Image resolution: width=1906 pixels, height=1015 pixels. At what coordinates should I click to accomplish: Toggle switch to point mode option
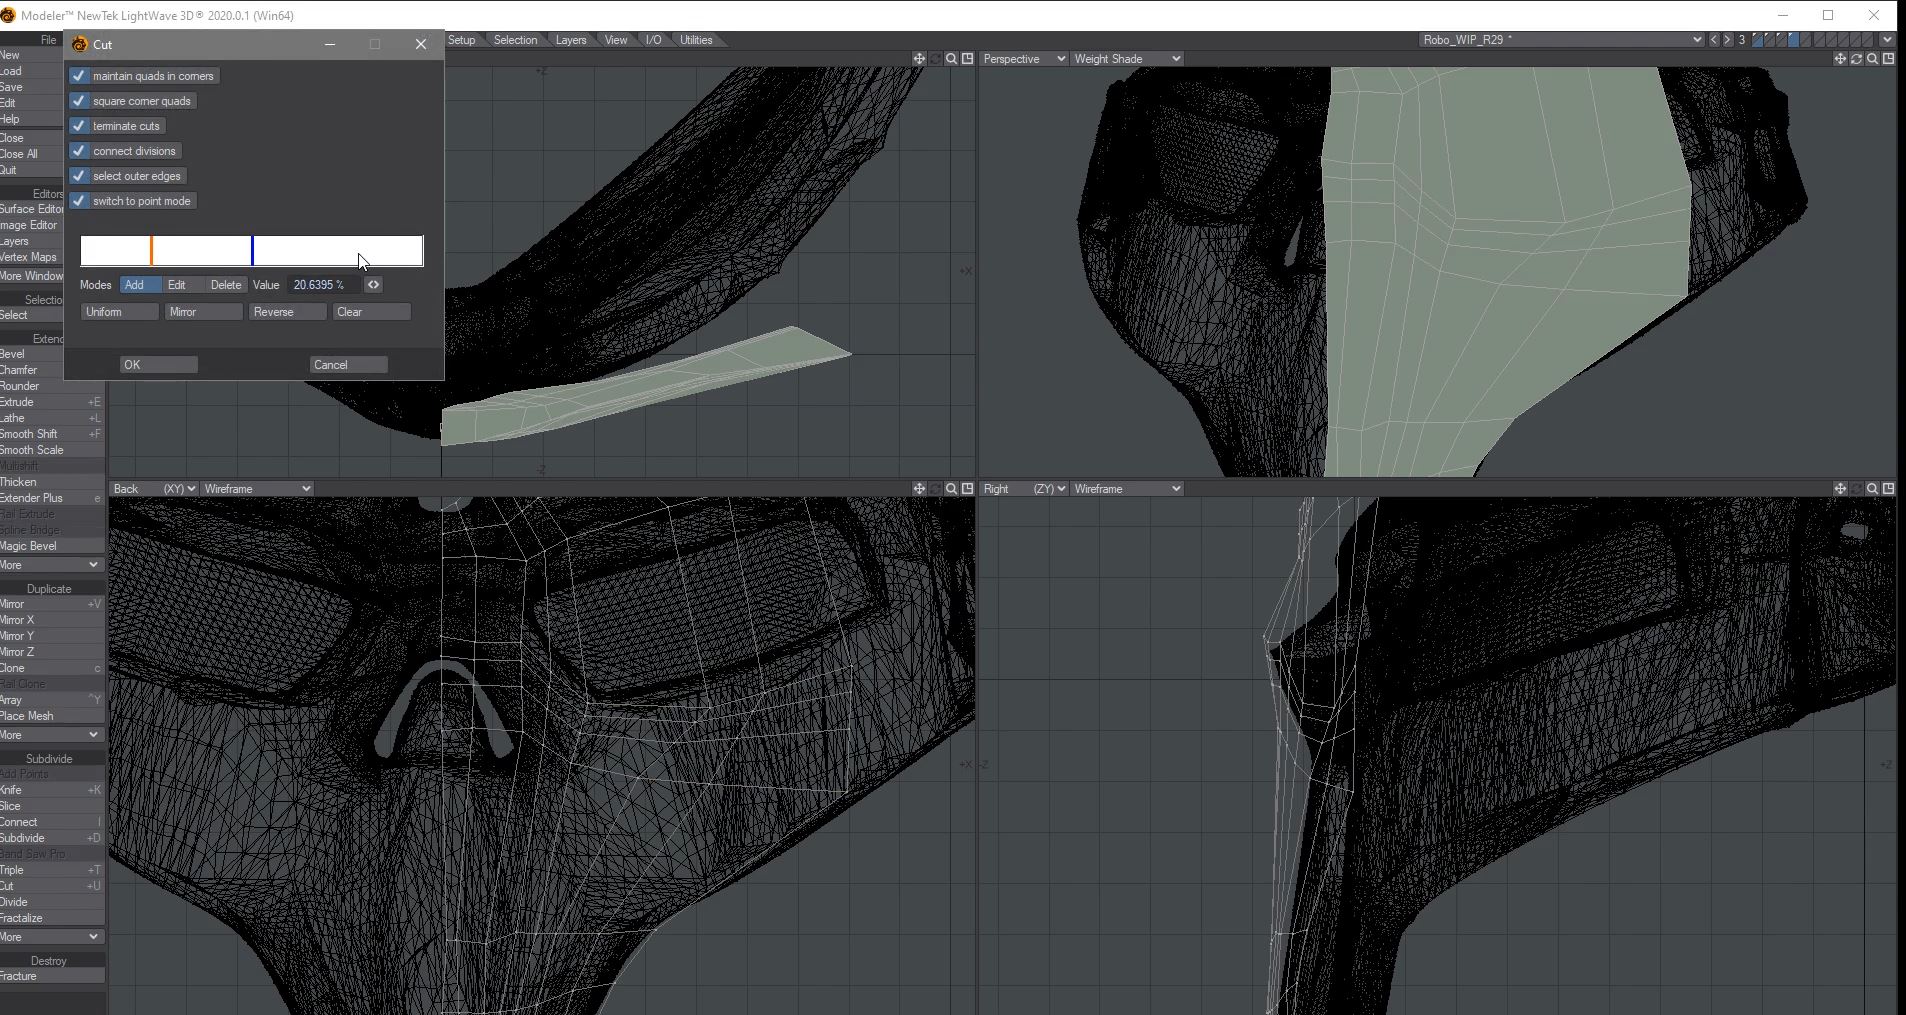[79, 201]
